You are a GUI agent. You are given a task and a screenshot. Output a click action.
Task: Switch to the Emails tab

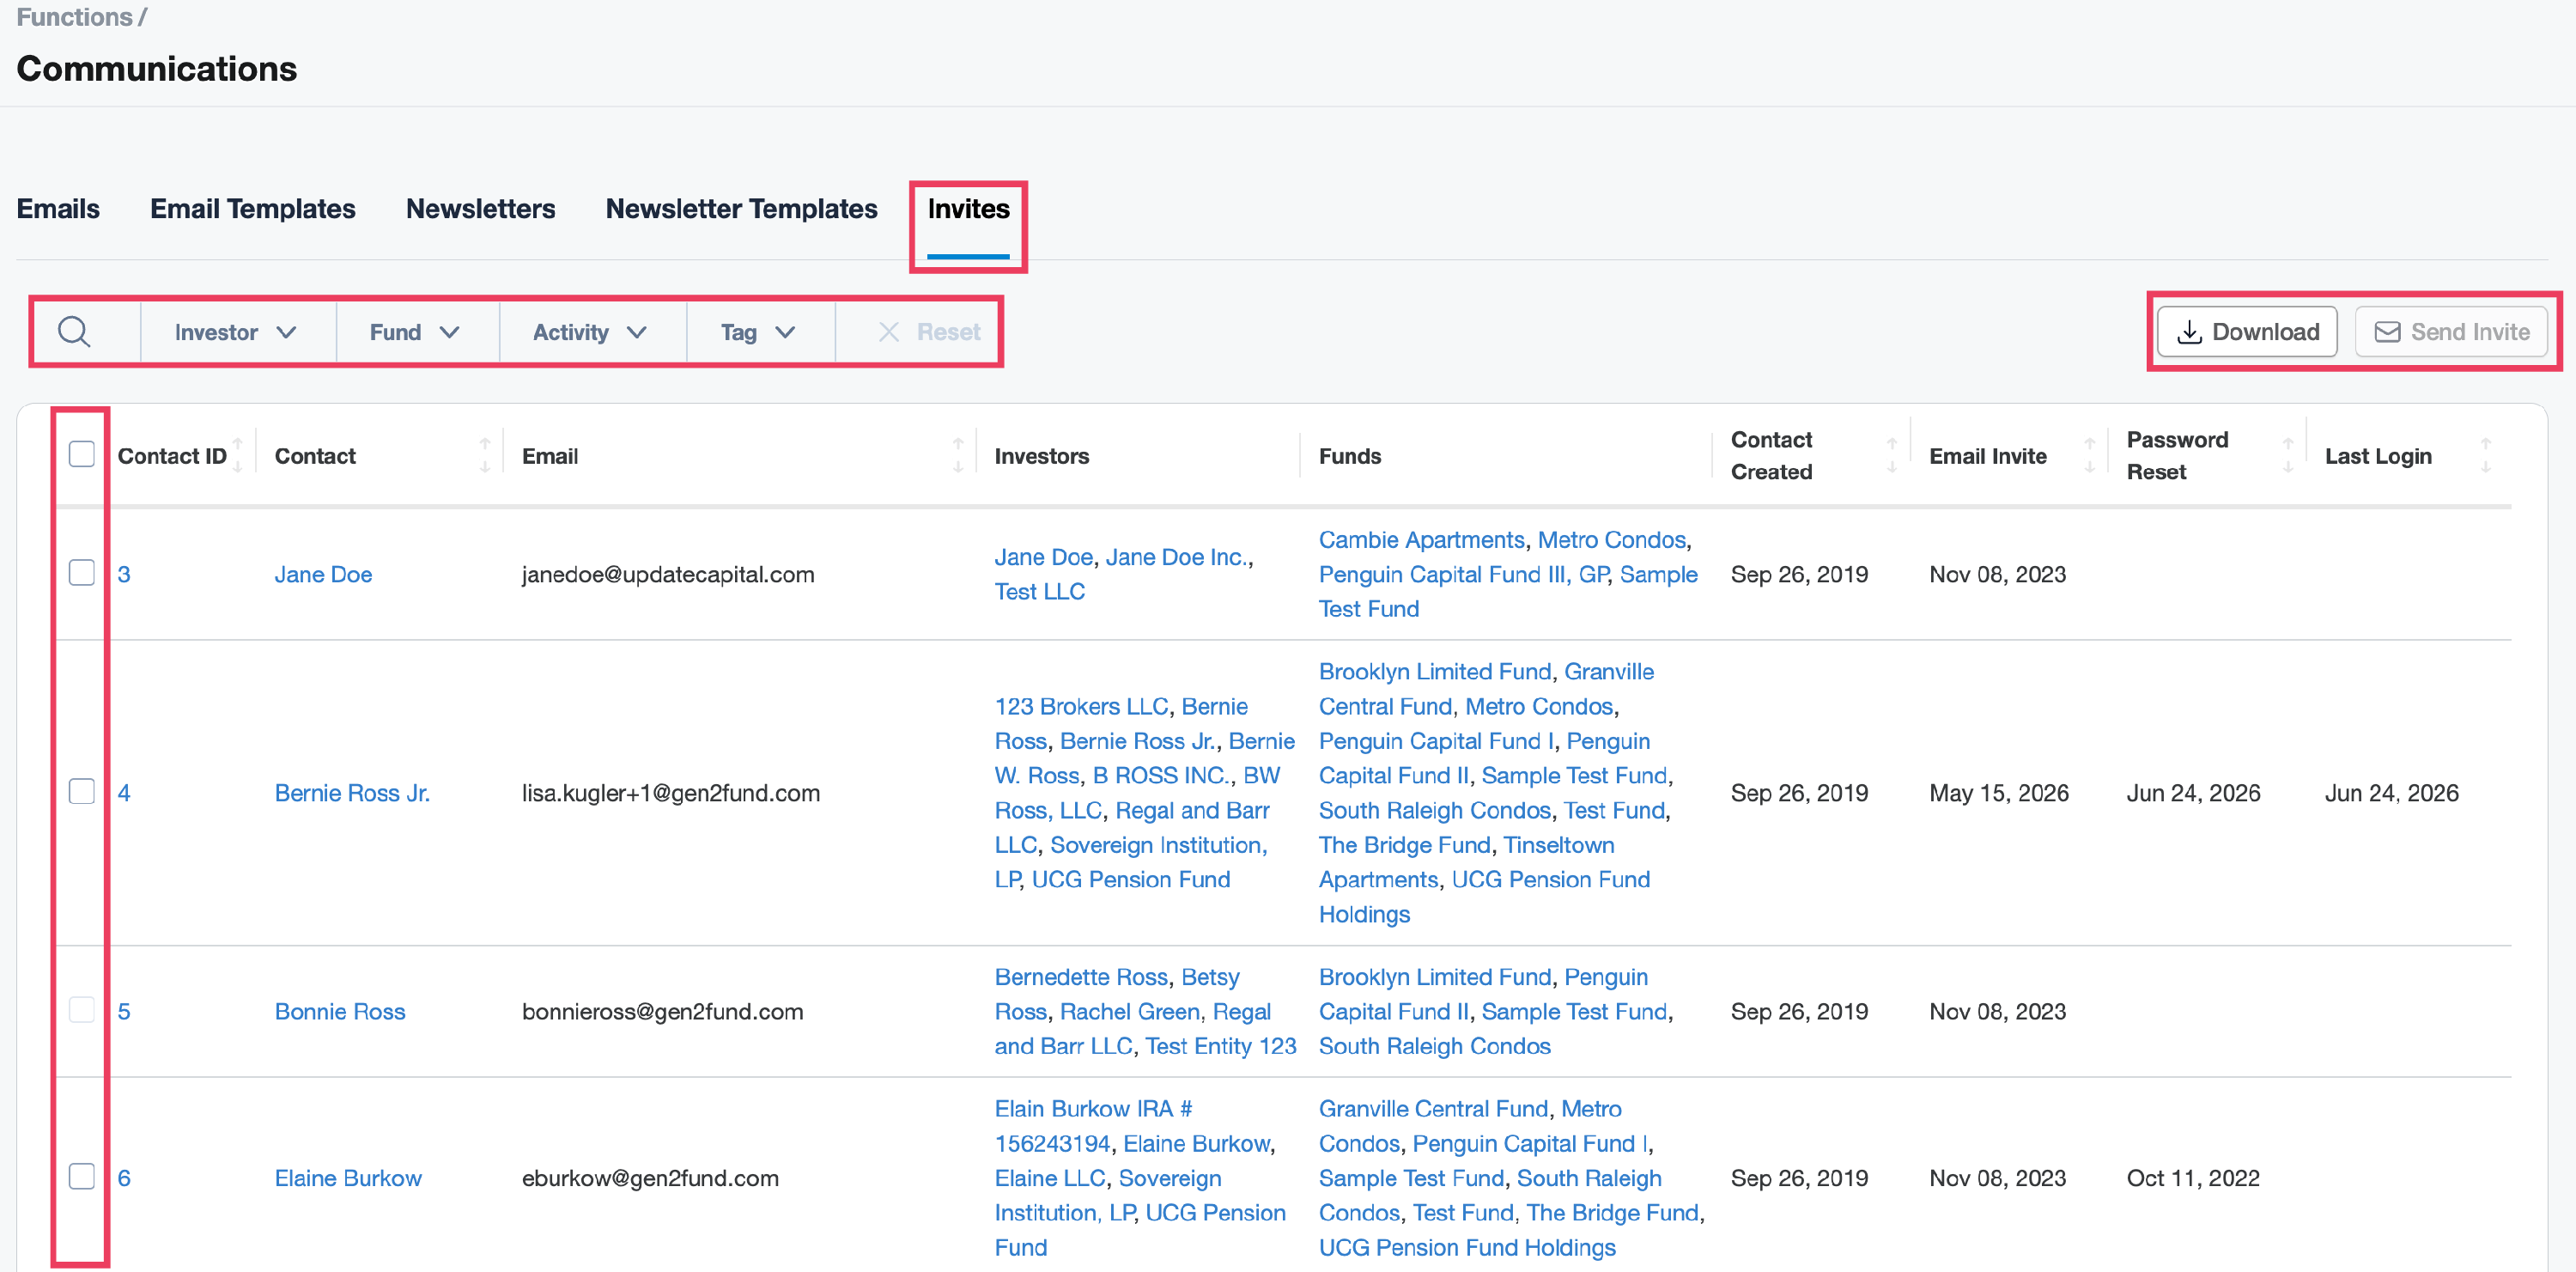(58, 208)
